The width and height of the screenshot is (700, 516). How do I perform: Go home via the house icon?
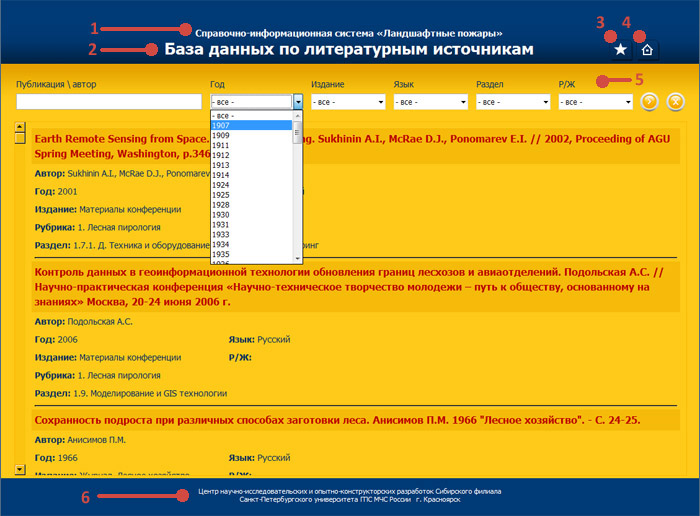(647, 50)
